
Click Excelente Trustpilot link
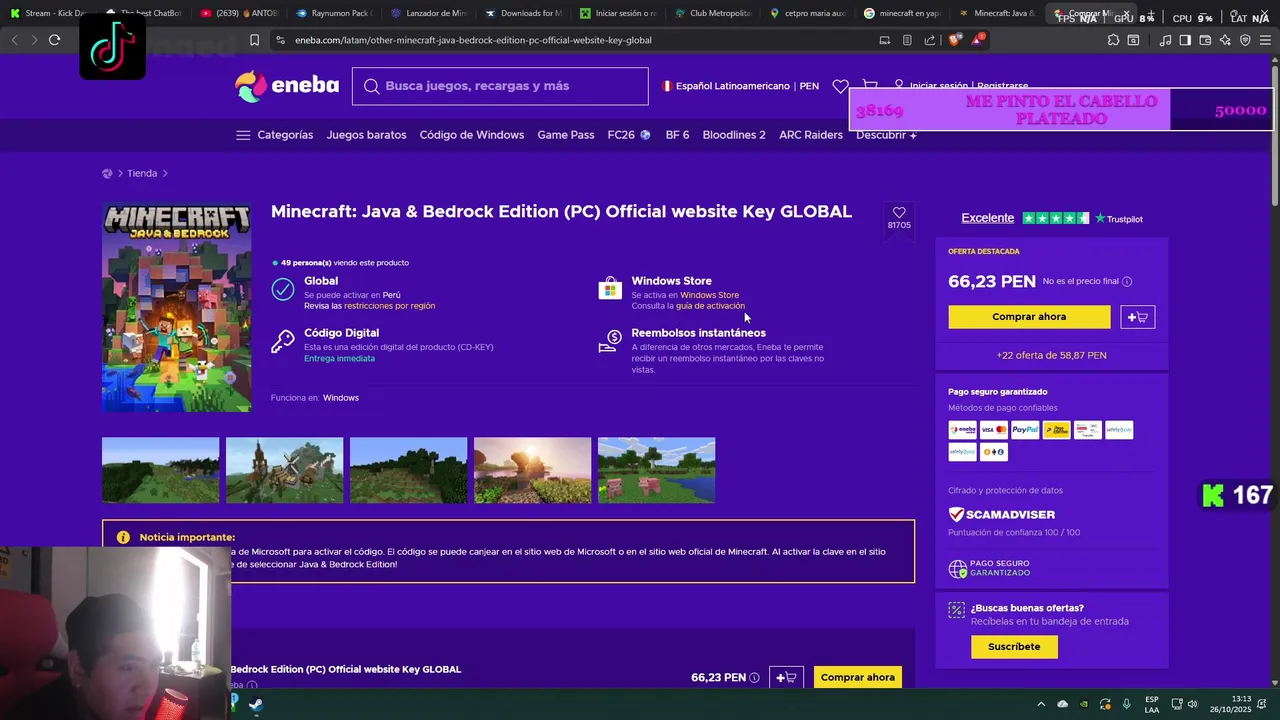click(x=987, y=218)
